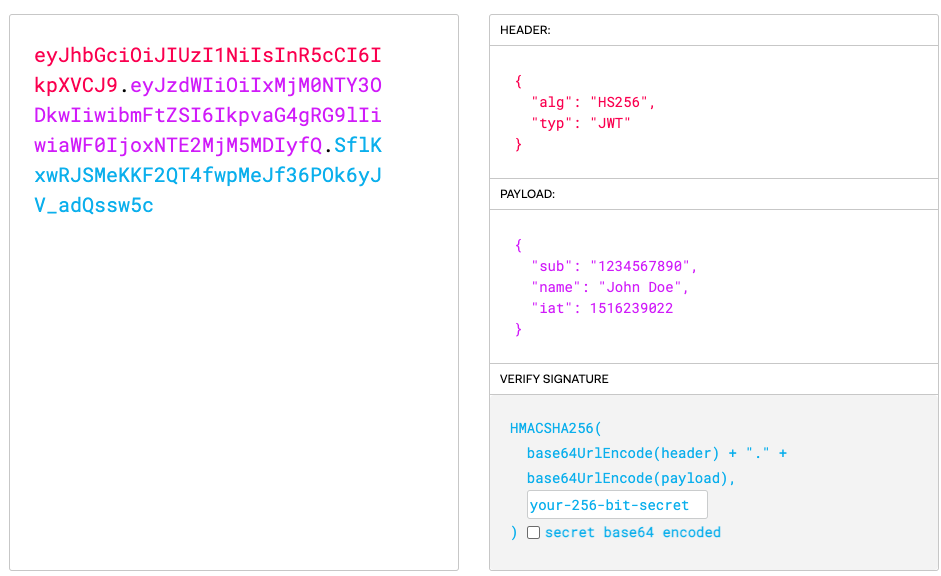The height and width of the screenshot is (576, 941).
Task: Click the purple eyJzdWIiOiIxMjM0NTY3O token segment
Action: (256, 85)
